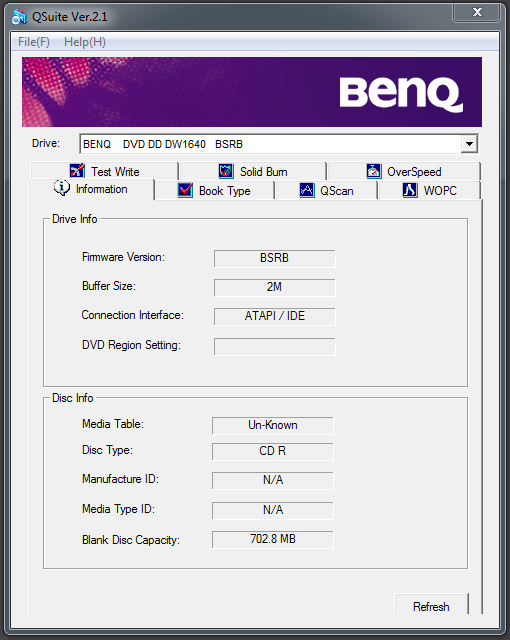This screenshot has width=510, height=640.
Task: Switch to the WOPC tab
Action: (429, 191)
